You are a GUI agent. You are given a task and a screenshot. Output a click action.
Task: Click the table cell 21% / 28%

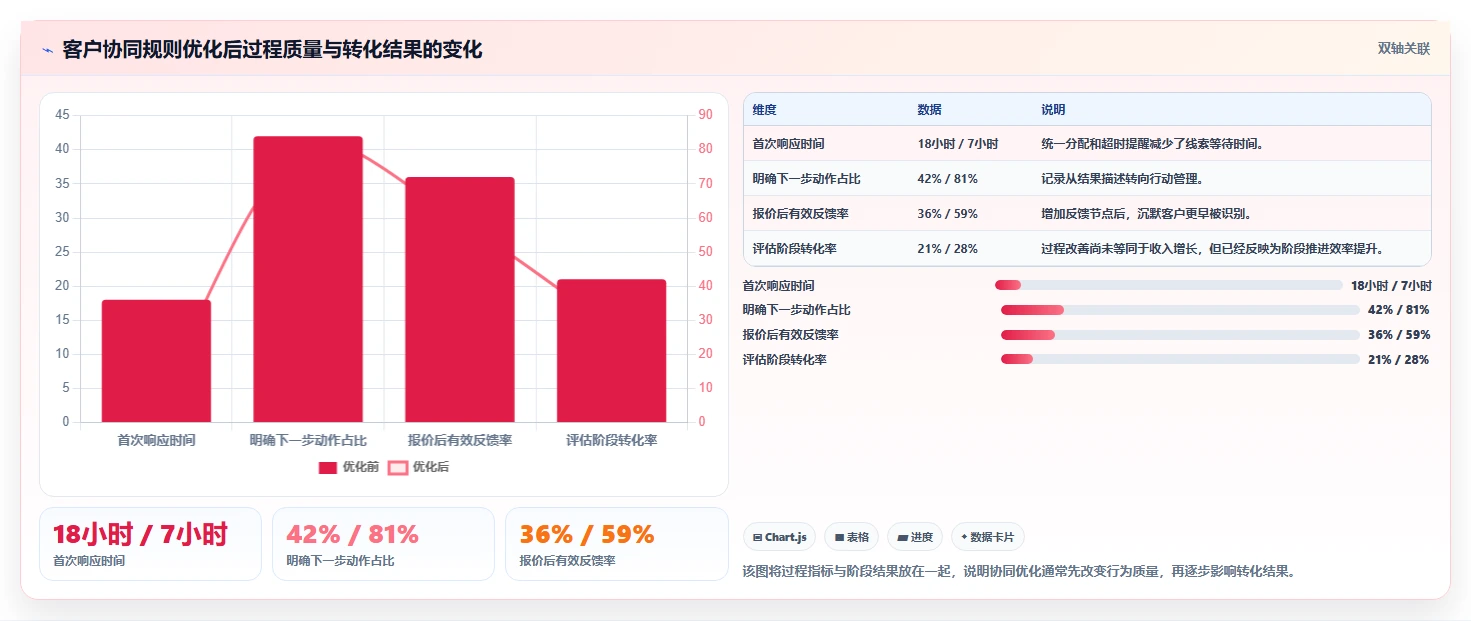947,249
